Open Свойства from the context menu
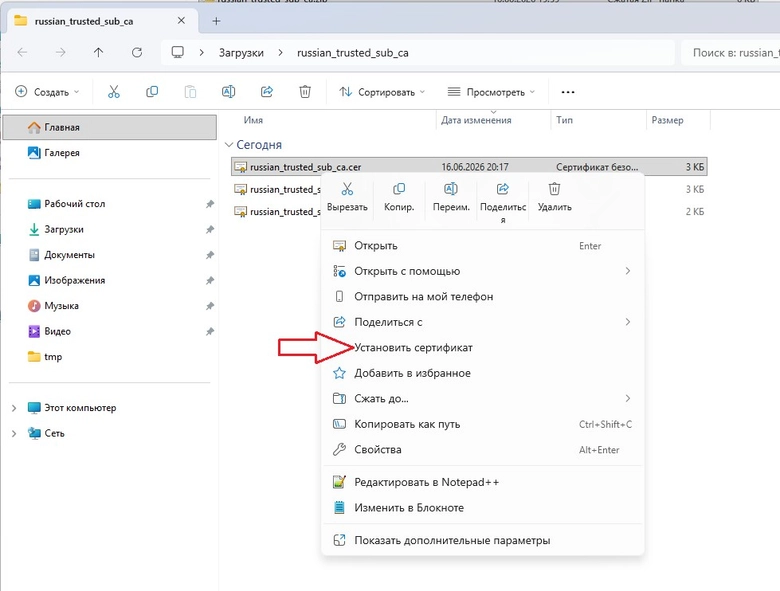Screen dimensions: 780x591 click(483, 450)
